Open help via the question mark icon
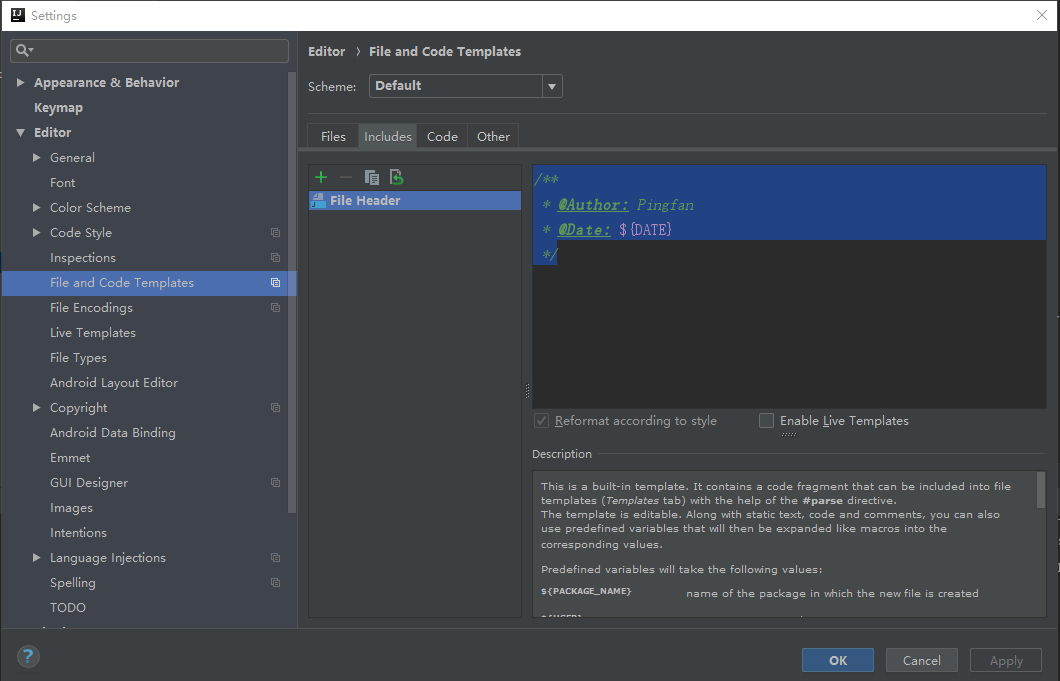 pyautogui.click(x=27, y=657)
